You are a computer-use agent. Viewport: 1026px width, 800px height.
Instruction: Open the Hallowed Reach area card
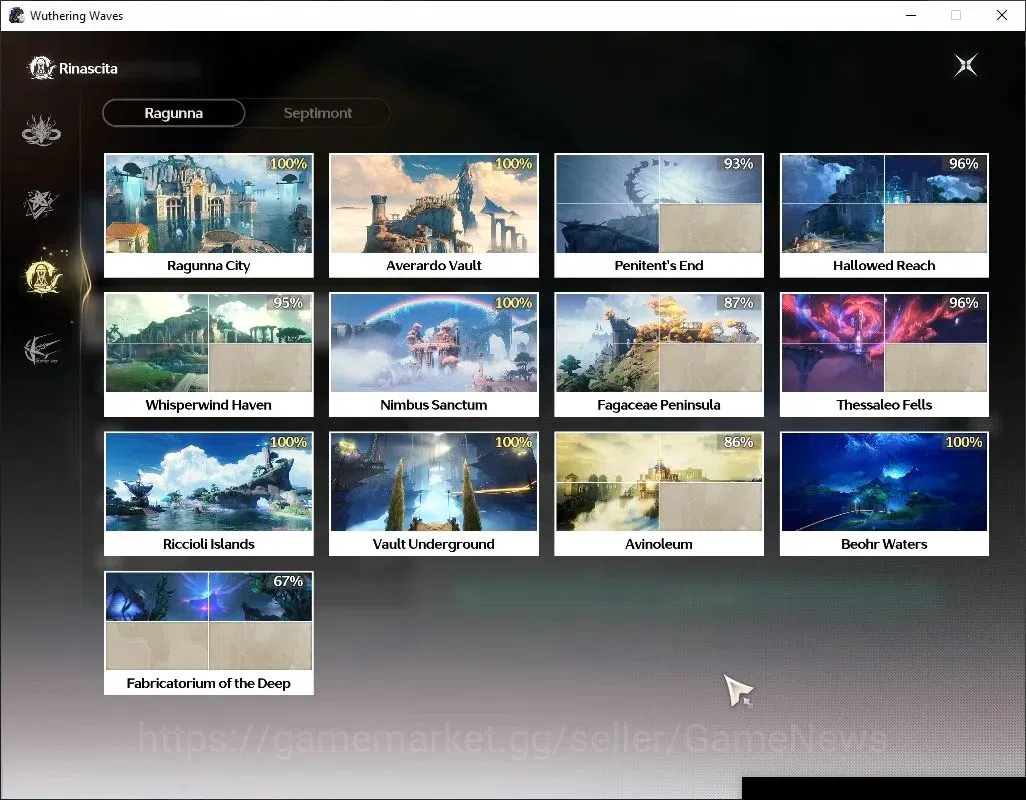(x=884, y=215)
